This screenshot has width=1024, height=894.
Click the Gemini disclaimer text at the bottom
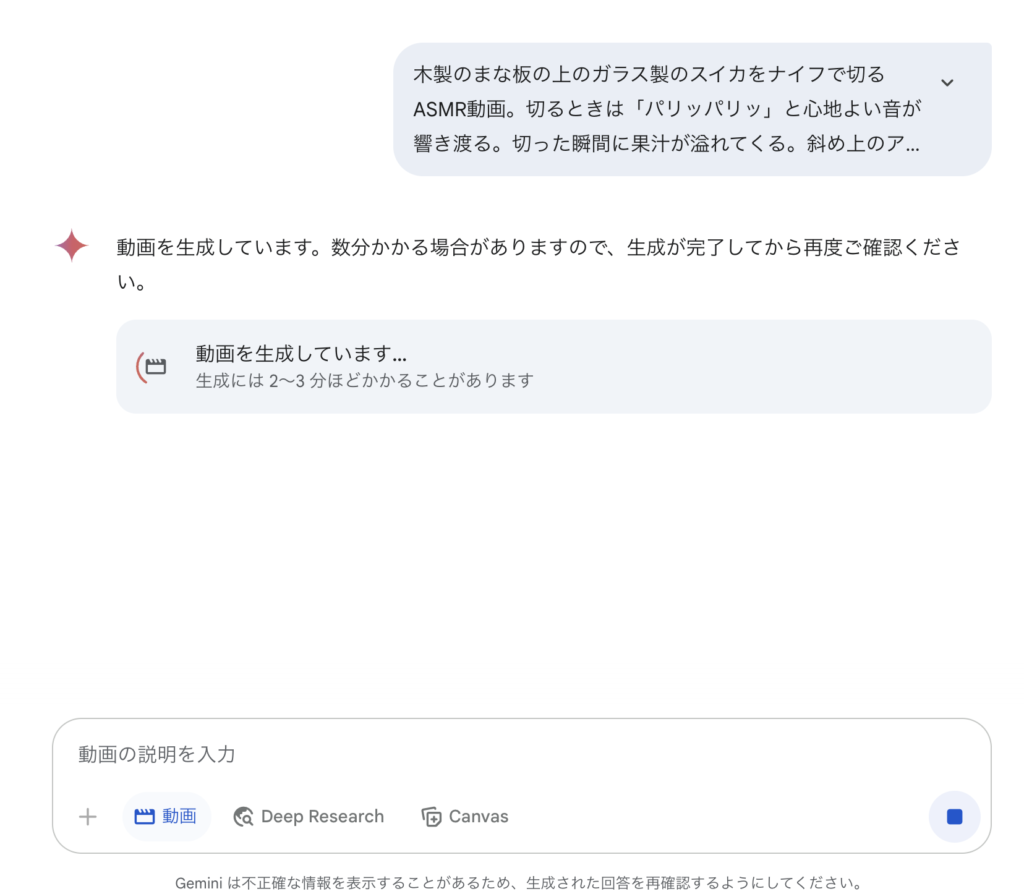(x=519, y=883)
